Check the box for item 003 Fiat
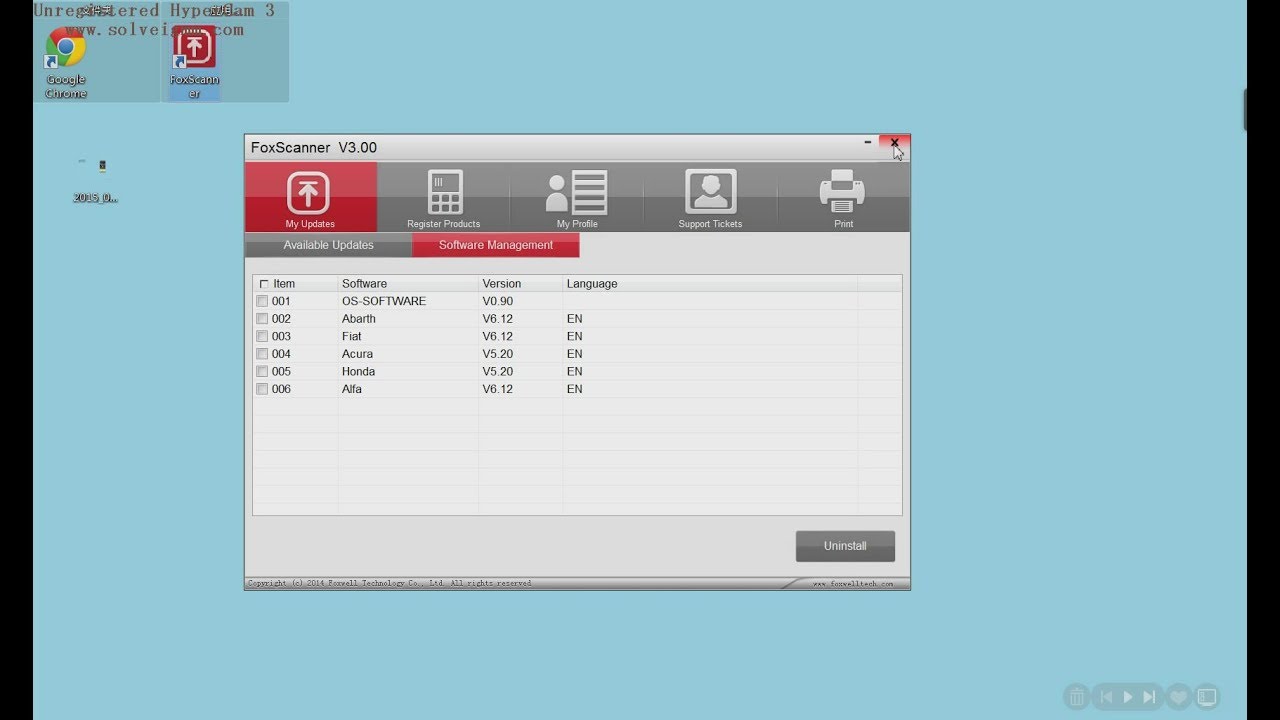The height and width of the screenshot is (720, 1280). point(262,336)
